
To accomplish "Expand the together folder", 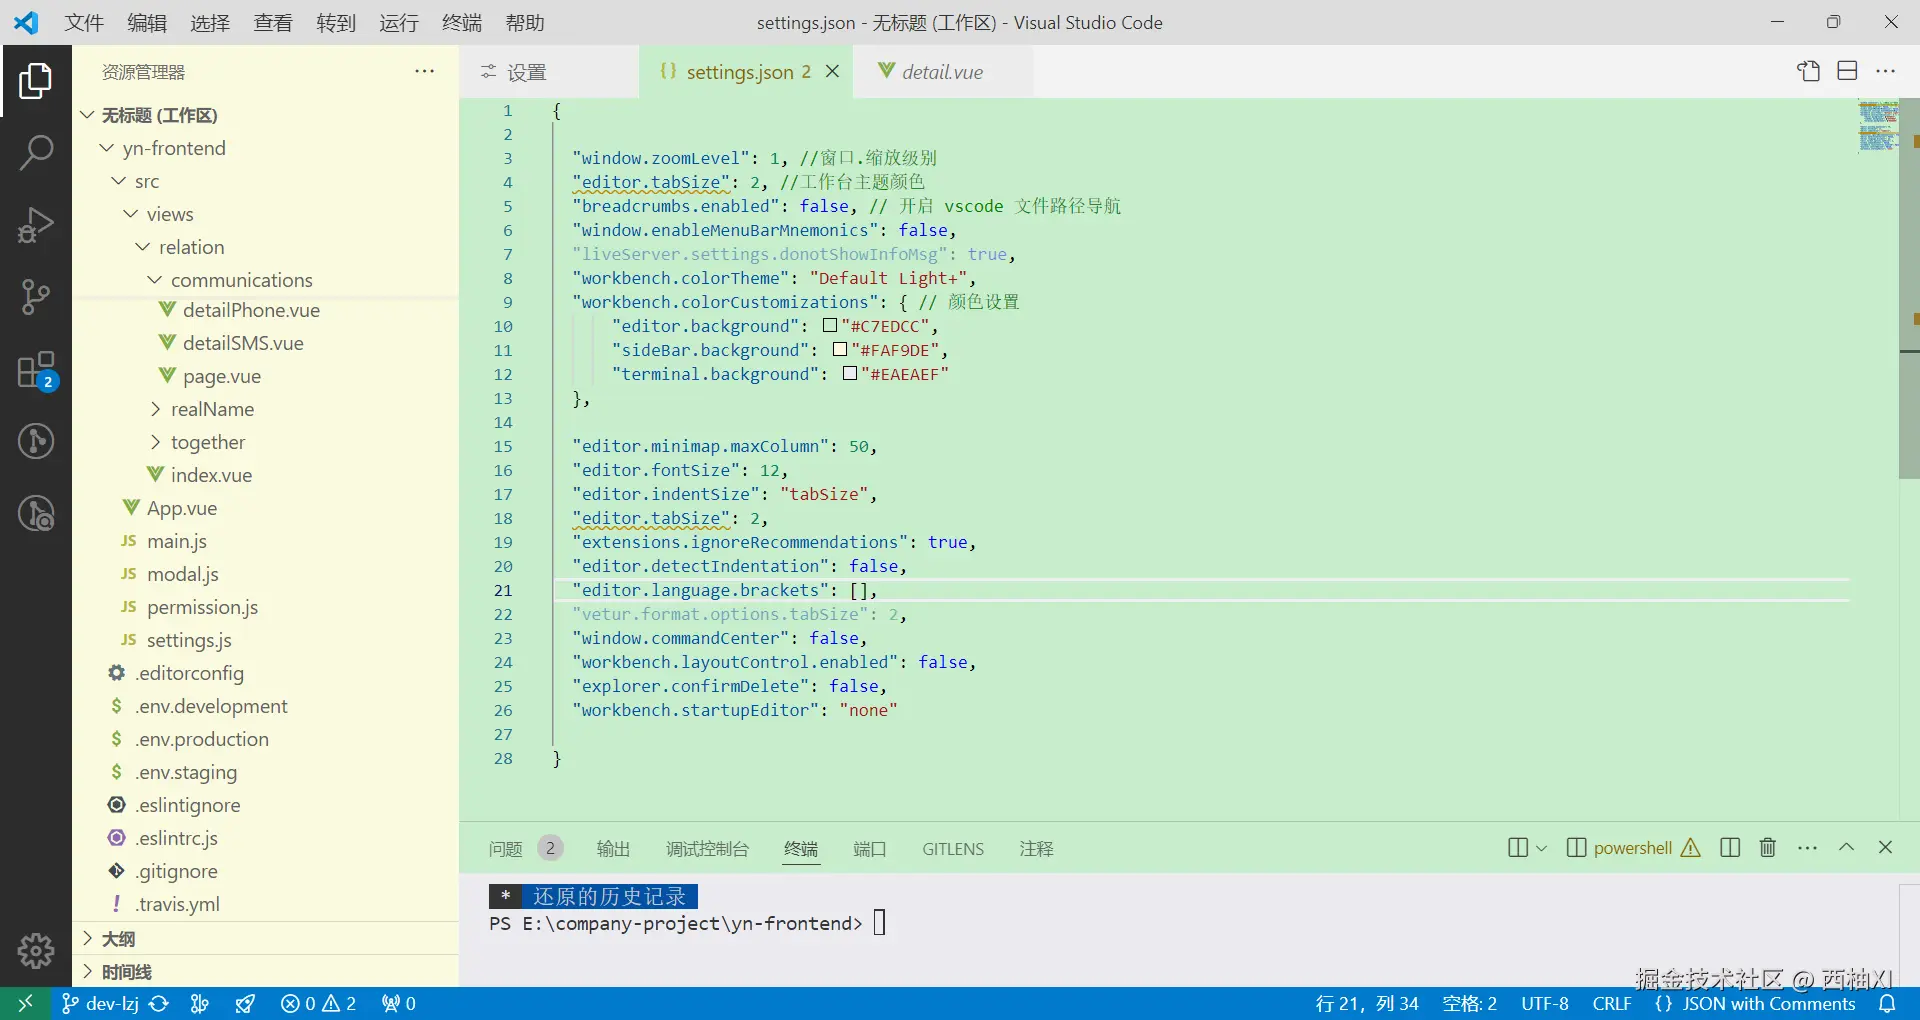I will [x=155, y=442].
